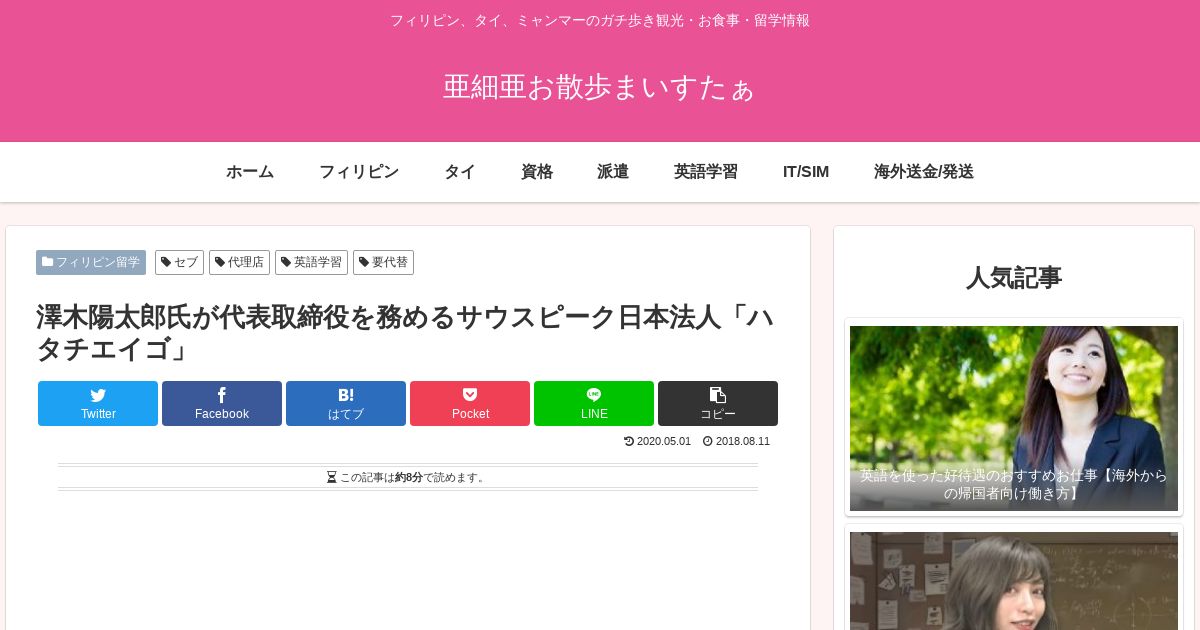This screenshot has width=1200, height=630.
Task: Open the 海外送金/発送 menu item
Action: [924, 172]
